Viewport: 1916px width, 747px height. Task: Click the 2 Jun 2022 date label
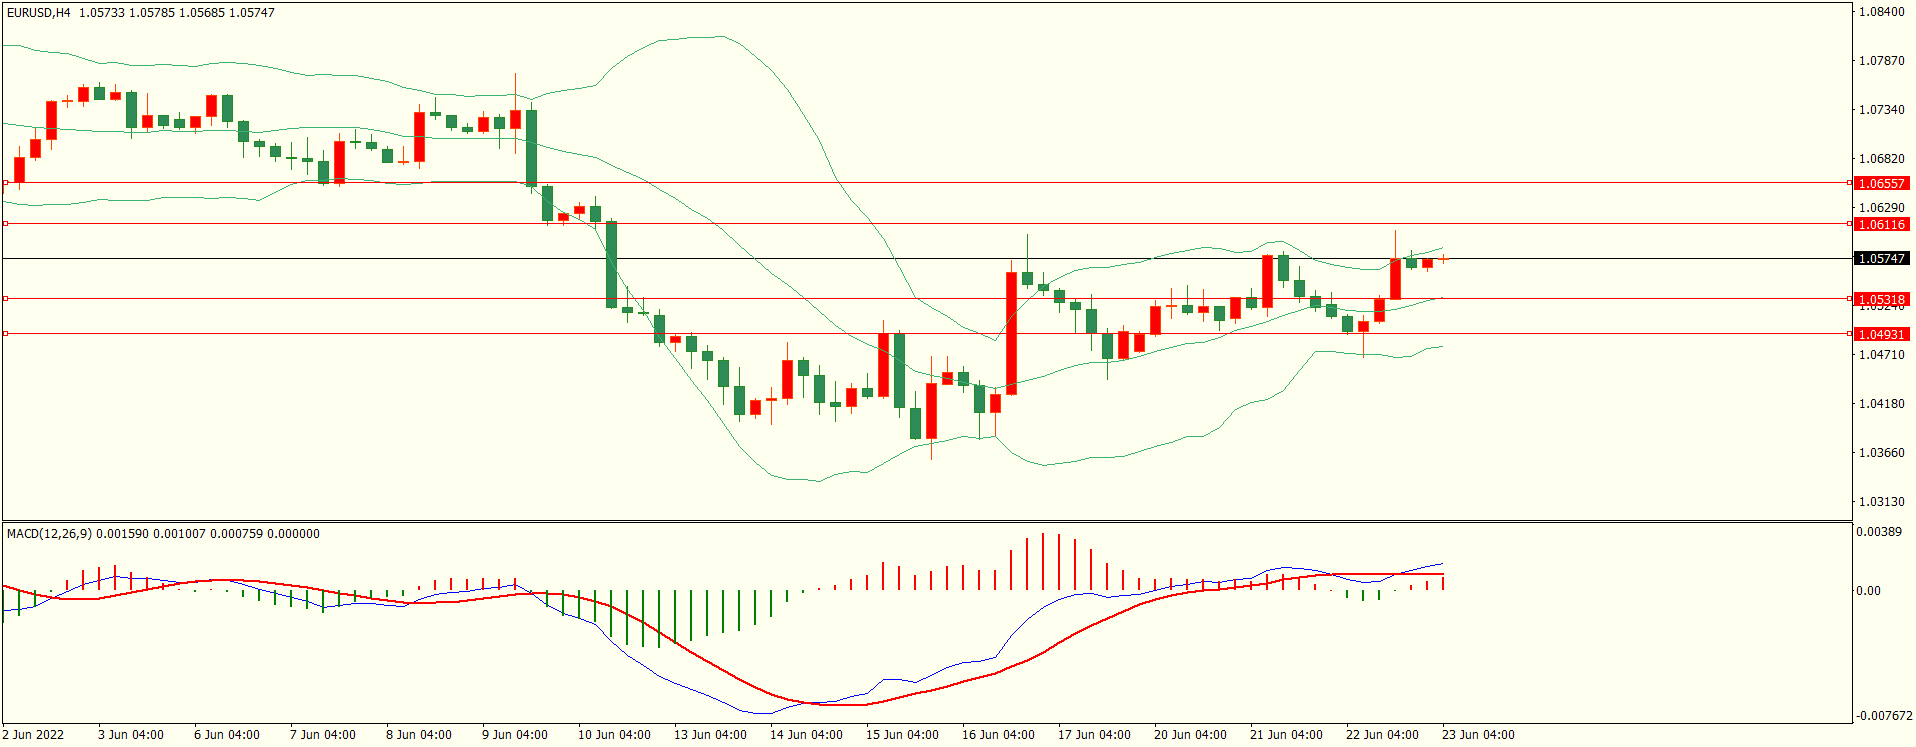click(33, 735)
